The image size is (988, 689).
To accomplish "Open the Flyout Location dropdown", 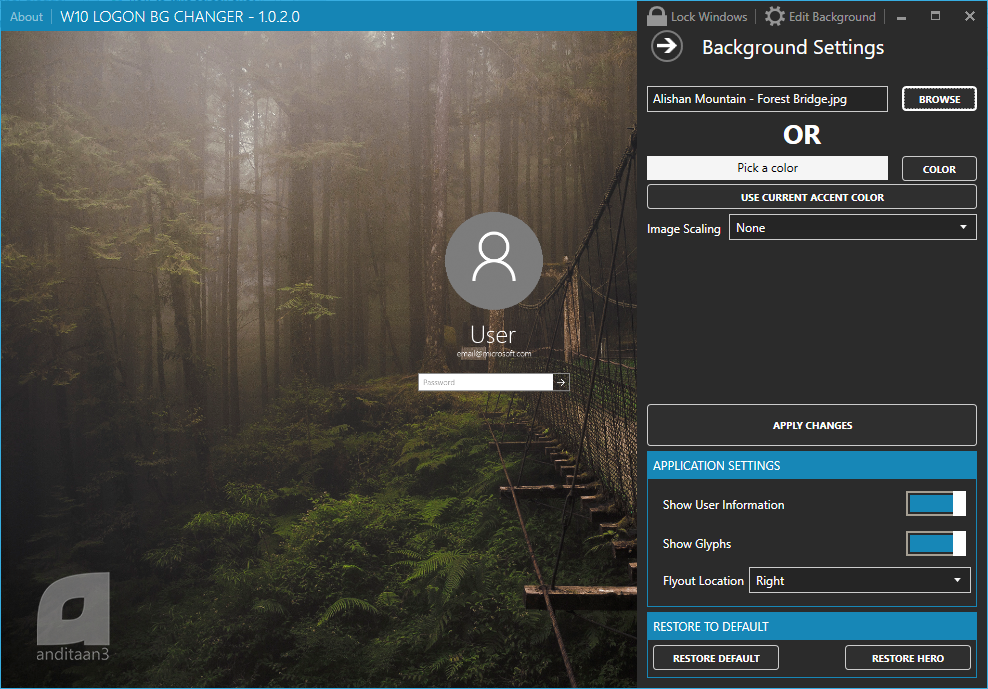I will click(x=859, y=581).
